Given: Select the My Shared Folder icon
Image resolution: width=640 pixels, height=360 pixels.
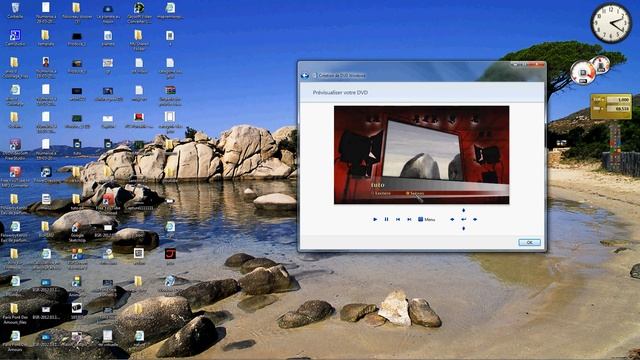Looking at the screenshot, I should pos(138,40).
